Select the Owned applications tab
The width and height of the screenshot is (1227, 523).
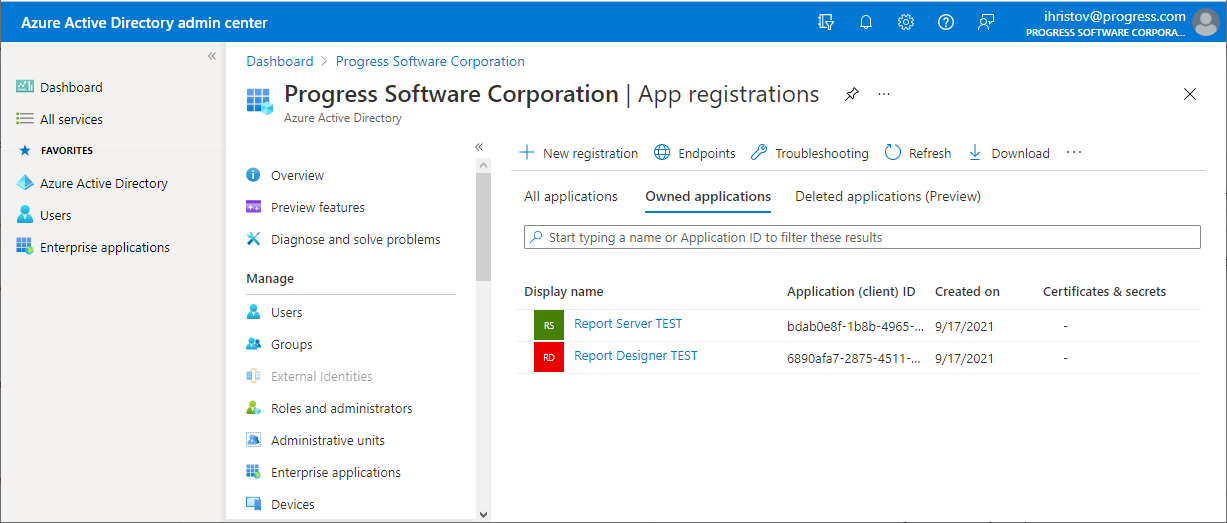pos(708,196)
